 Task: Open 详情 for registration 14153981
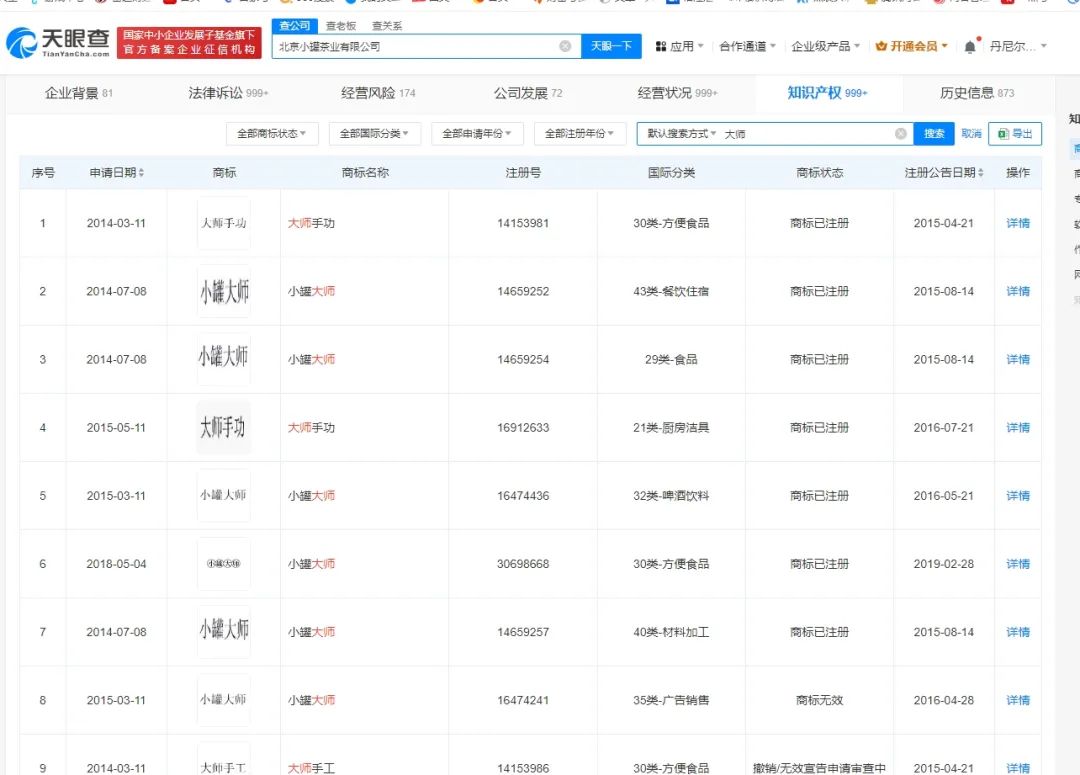point(1018,223)
